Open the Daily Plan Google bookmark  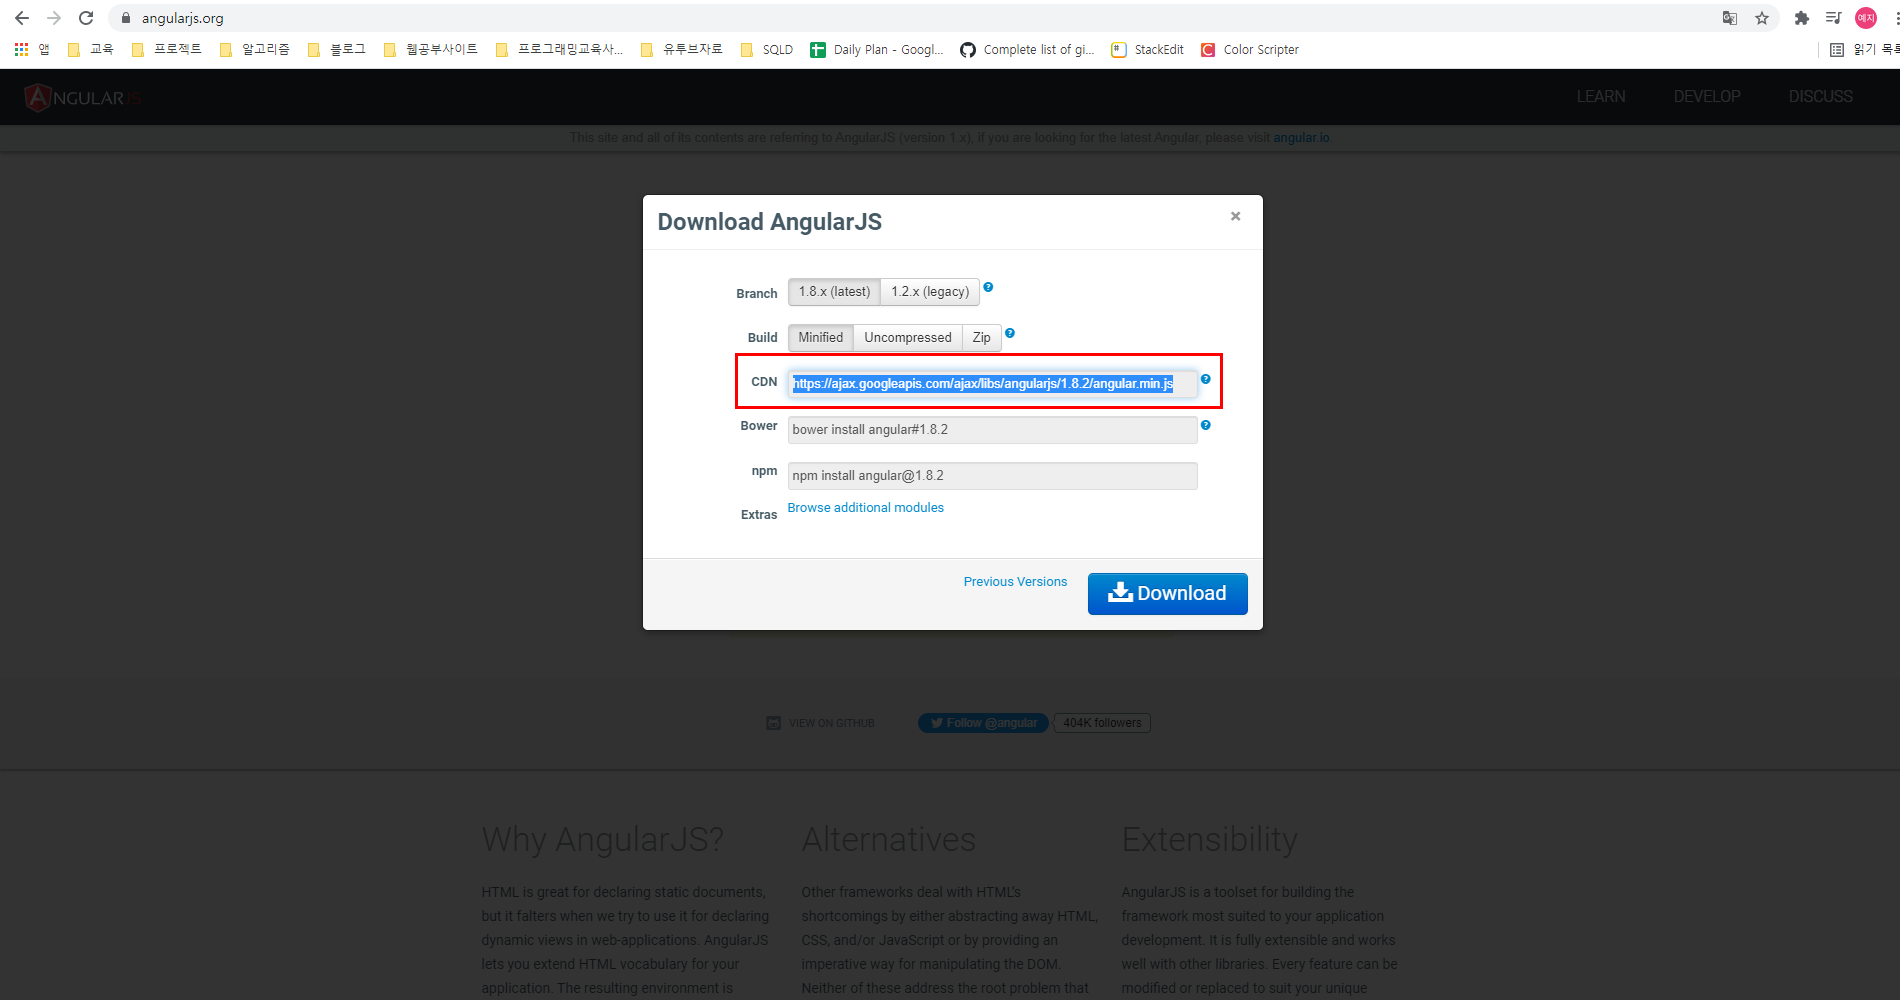point(877,49)
